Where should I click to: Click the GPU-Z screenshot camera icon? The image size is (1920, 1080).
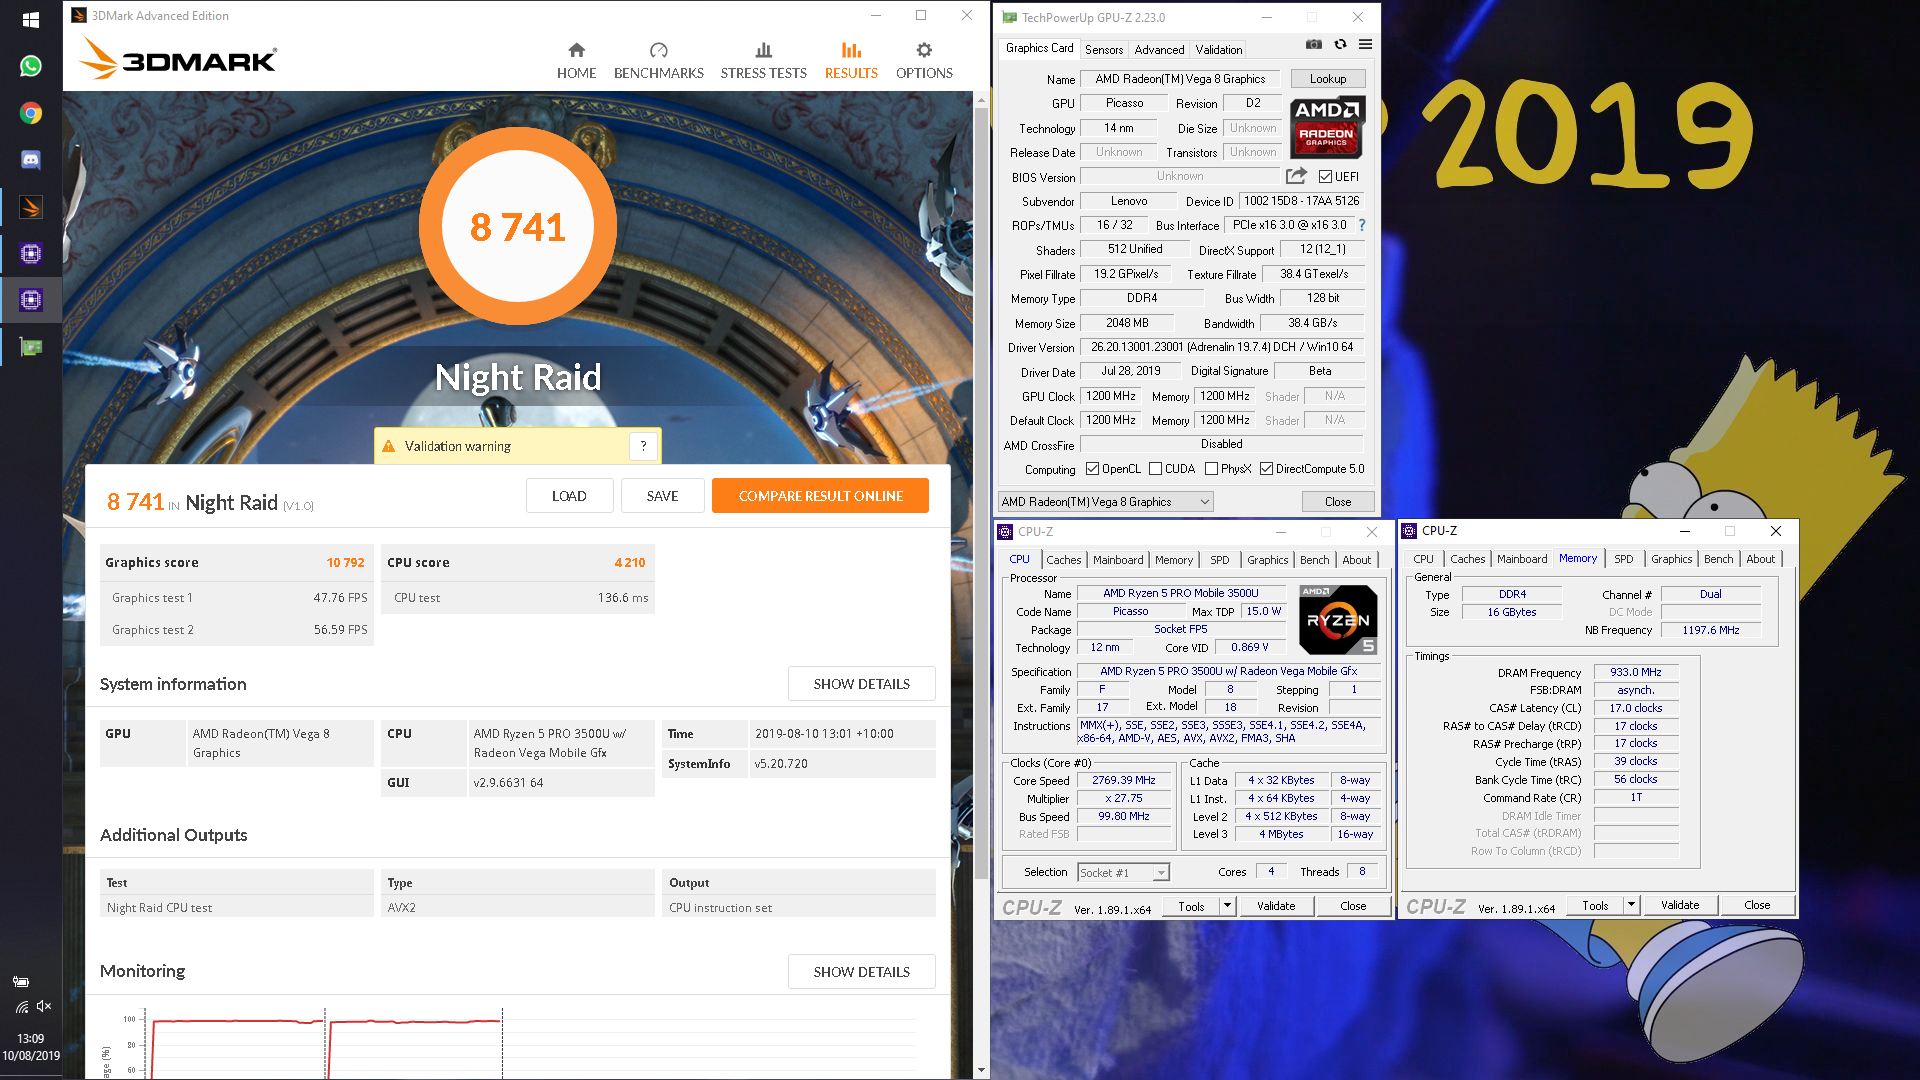pos(1314,44)
